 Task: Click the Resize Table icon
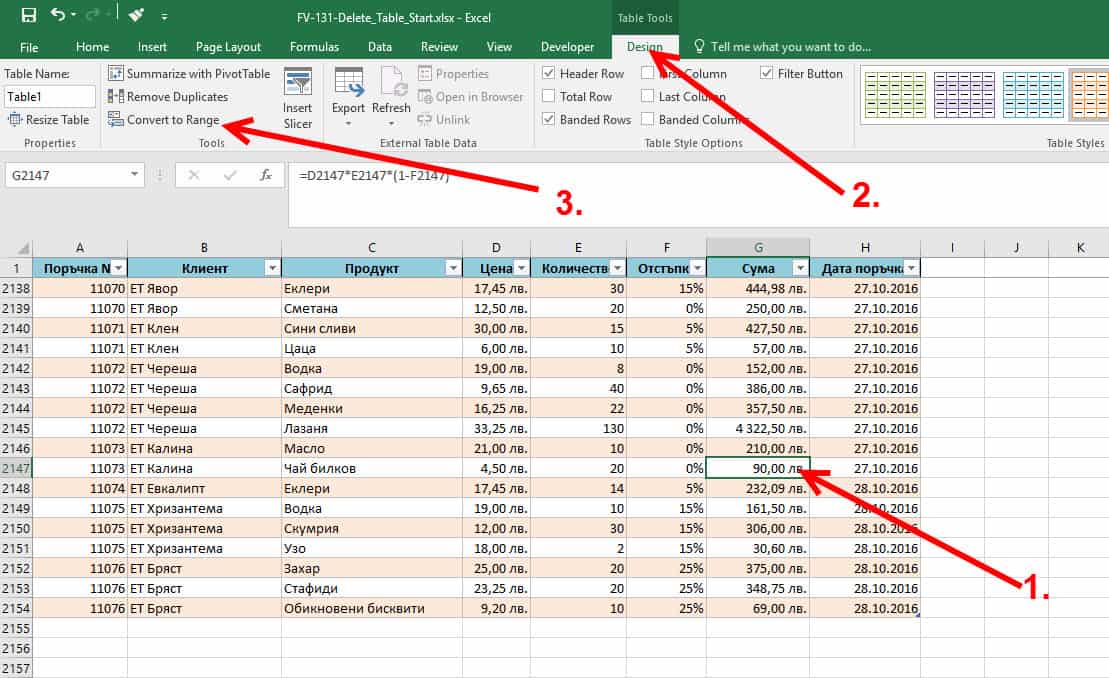pyautogui.click(x=15, y=120)
